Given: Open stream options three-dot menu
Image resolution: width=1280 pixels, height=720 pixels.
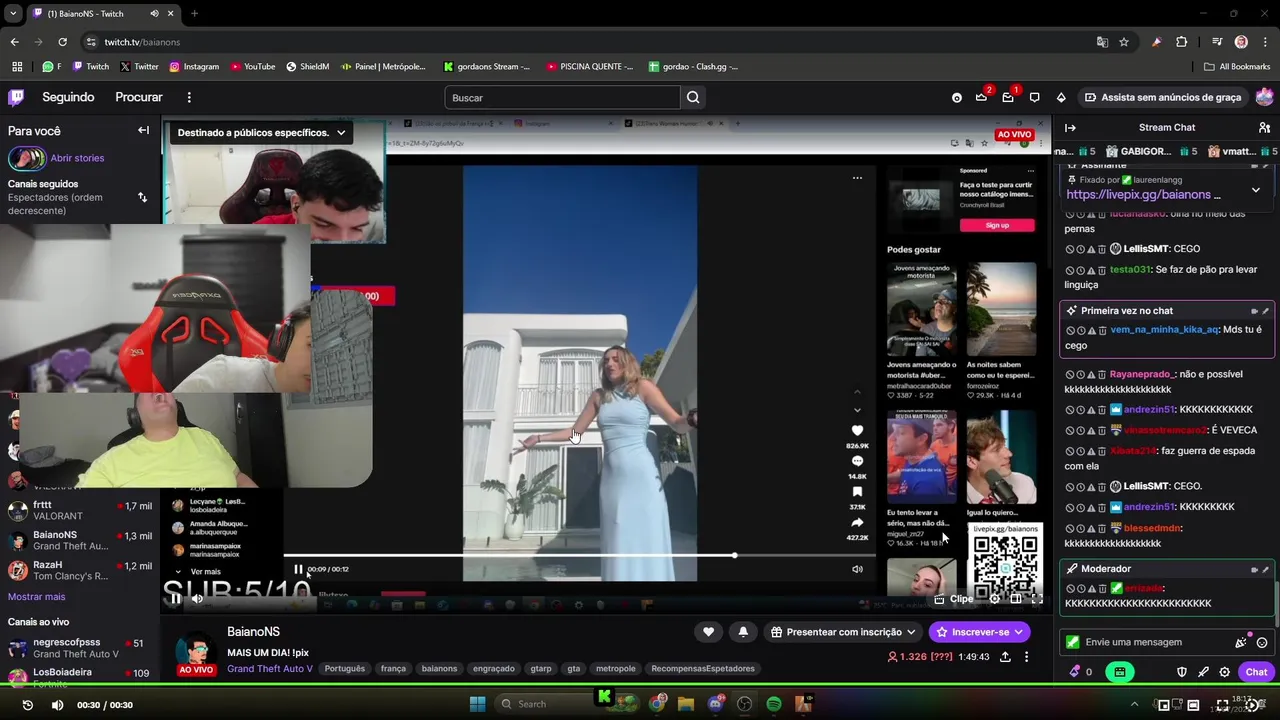Looking at the screenshot, I should (1026, 657).
